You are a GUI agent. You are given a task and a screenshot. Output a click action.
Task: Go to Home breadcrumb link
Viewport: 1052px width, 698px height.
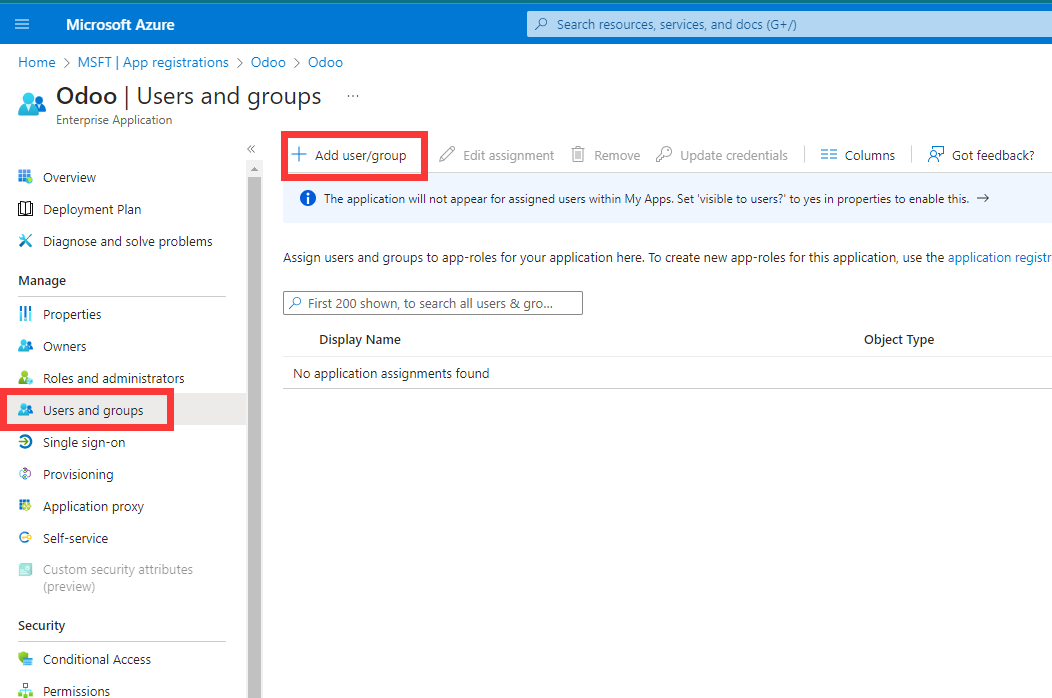37,62
